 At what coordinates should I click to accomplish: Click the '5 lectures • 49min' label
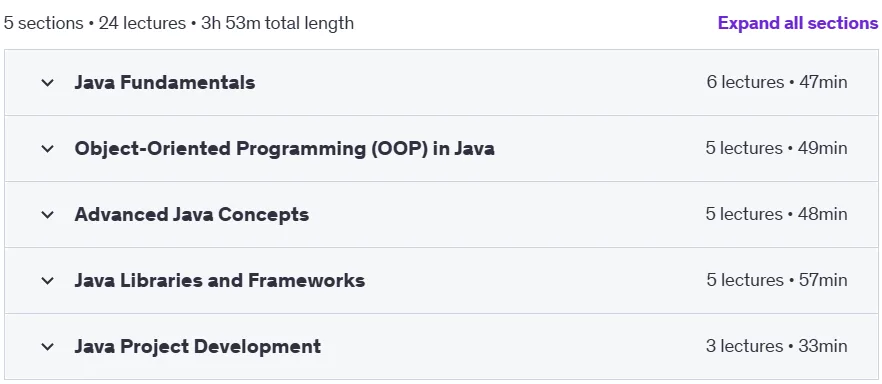click(776, 148)
